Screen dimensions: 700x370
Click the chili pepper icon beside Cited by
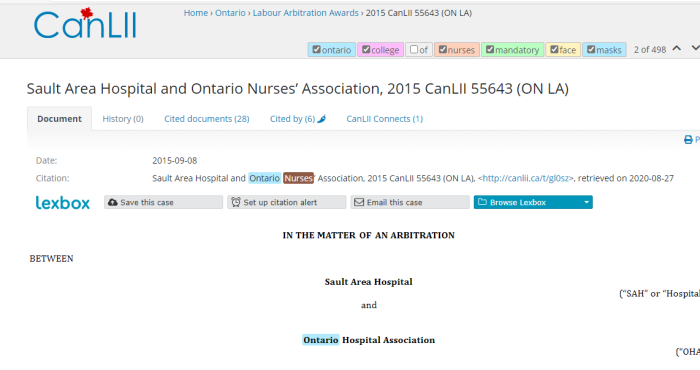click(321, 119)
